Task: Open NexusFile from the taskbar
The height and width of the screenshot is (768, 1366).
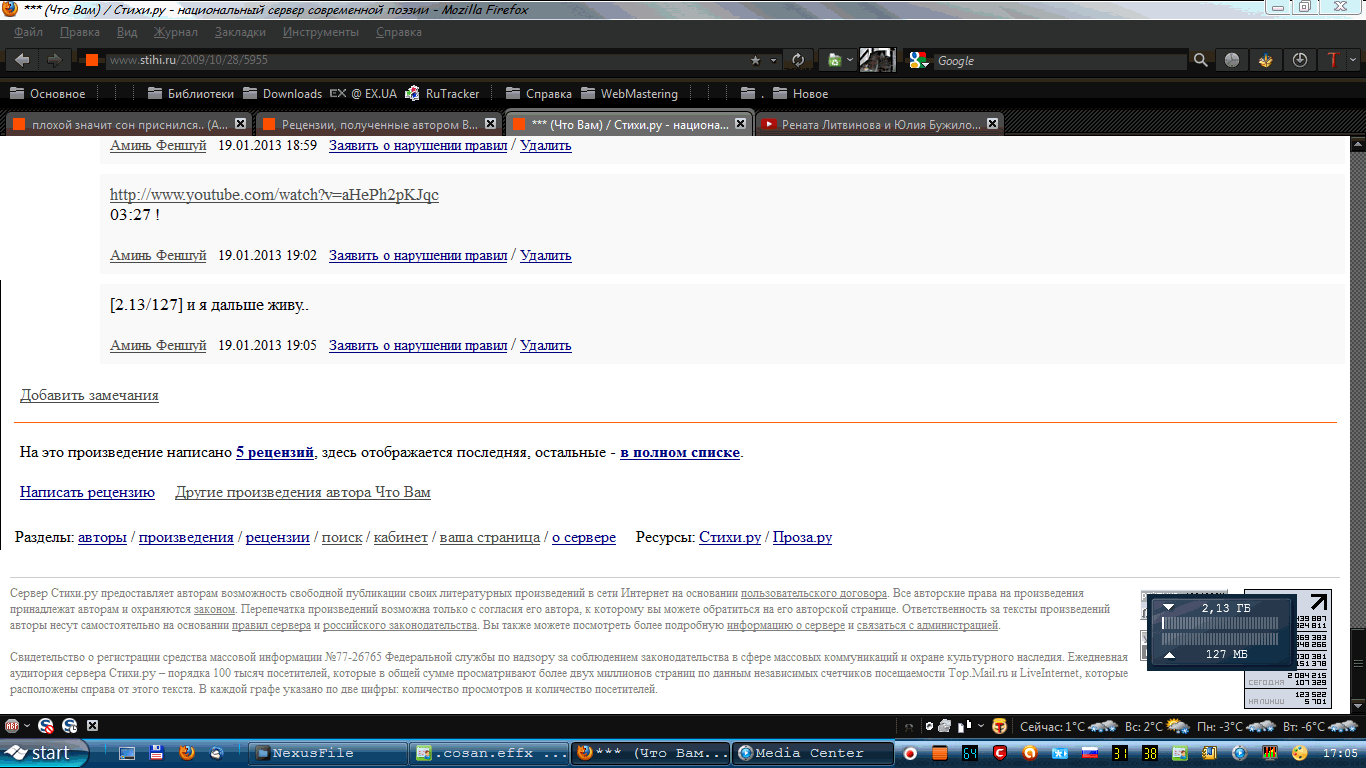Action: 328,753
